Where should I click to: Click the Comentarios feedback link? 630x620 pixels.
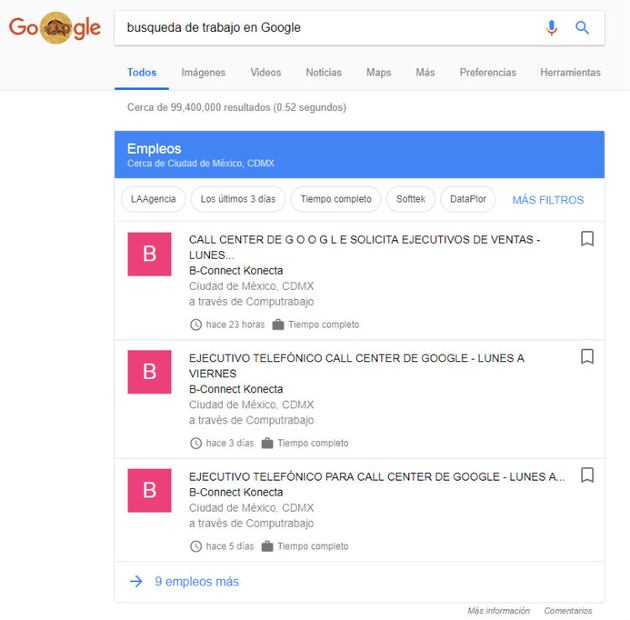(568, 611)
